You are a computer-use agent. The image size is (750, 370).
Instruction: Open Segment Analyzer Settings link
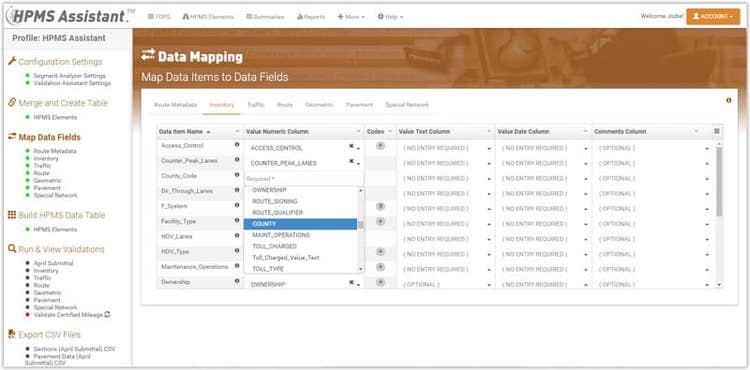69,76
